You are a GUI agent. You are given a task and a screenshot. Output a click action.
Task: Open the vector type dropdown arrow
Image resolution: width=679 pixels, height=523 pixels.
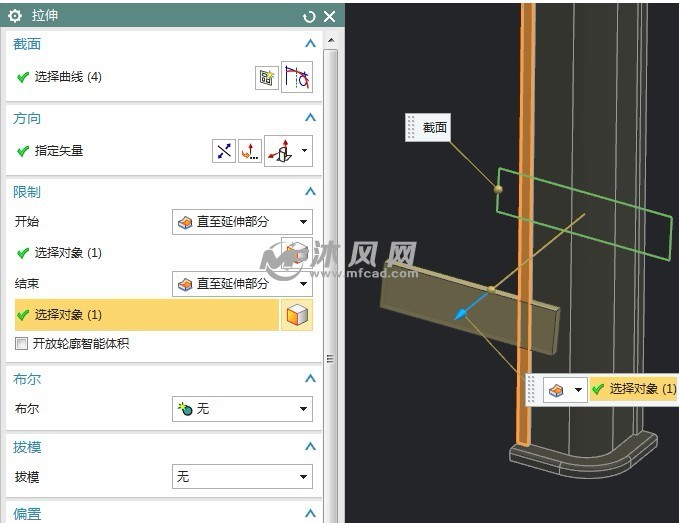click(304, 151)
